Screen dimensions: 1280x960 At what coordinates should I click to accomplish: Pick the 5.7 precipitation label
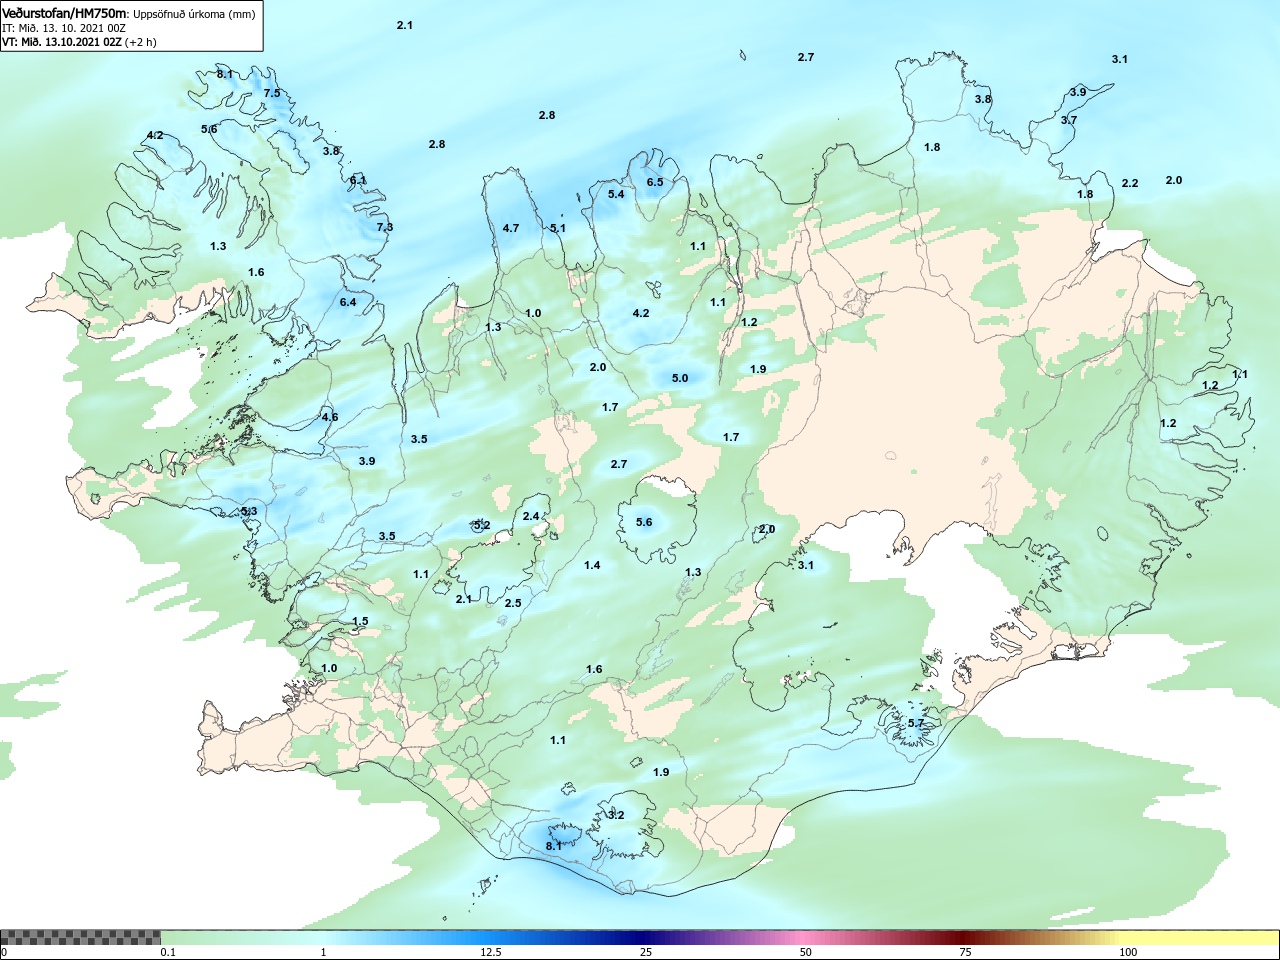[x=916, y=723]
